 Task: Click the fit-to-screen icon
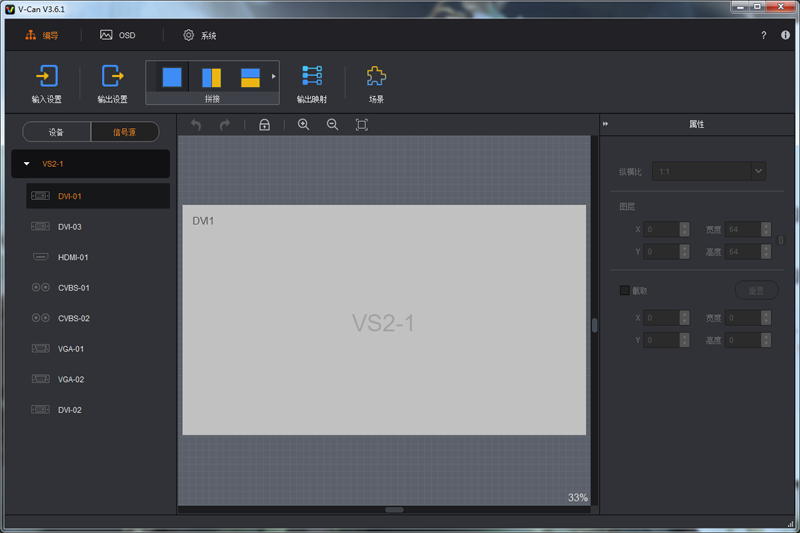(362, 125)
